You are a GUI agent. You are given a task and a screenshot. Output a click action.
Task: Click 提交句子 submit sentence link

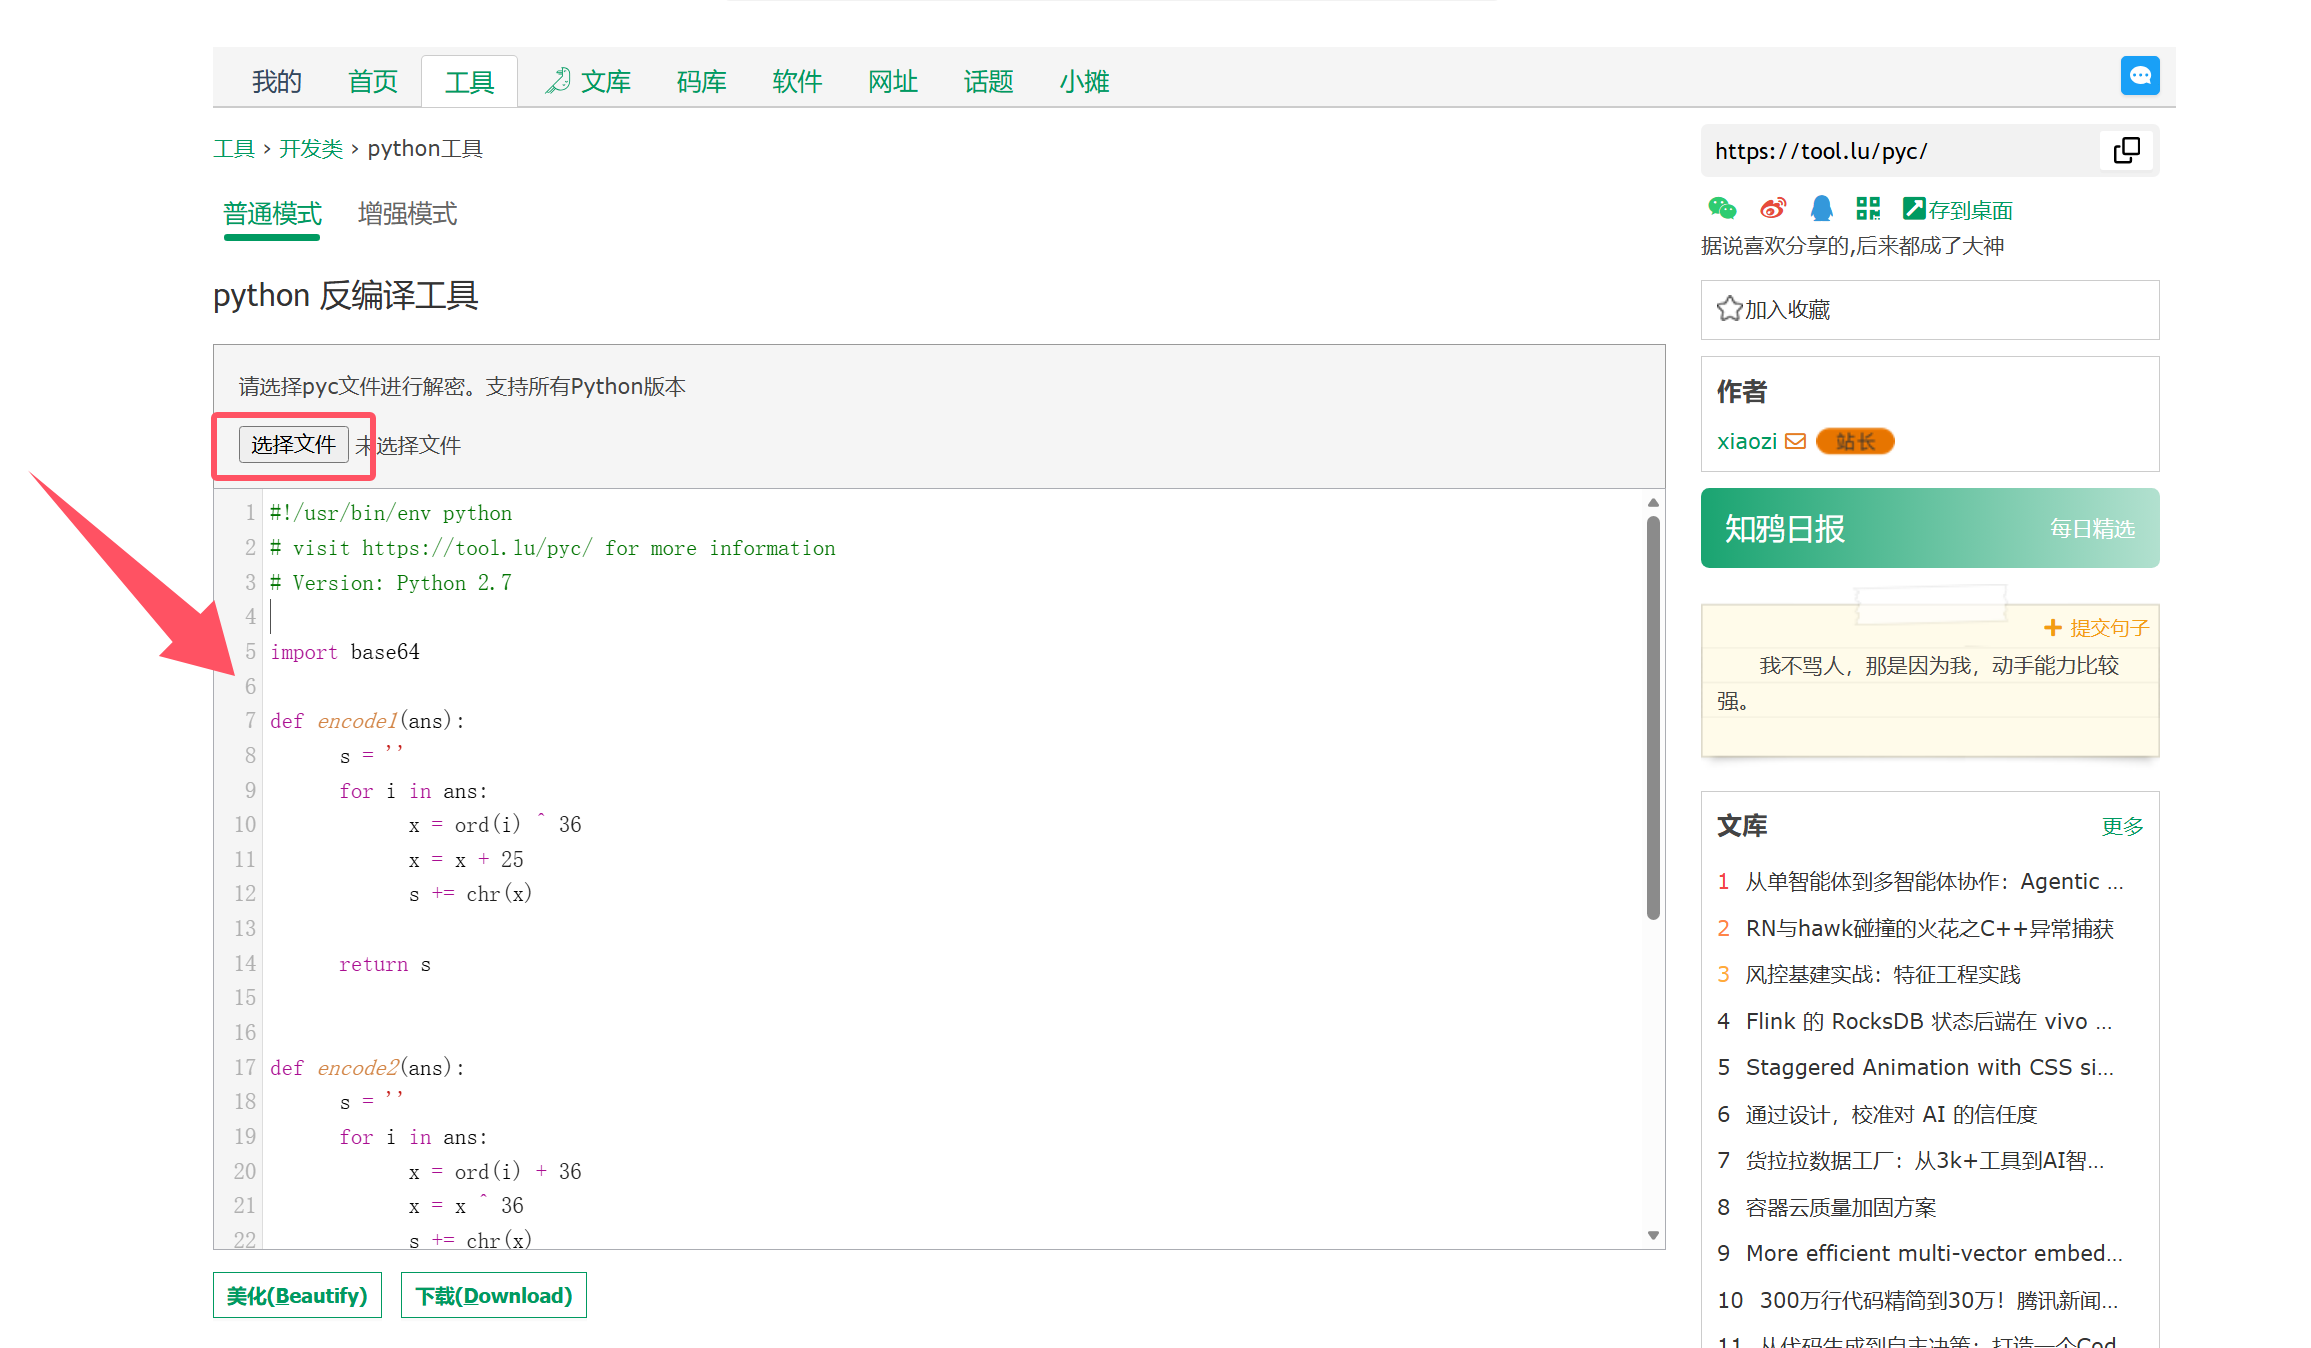point(2096,627)
